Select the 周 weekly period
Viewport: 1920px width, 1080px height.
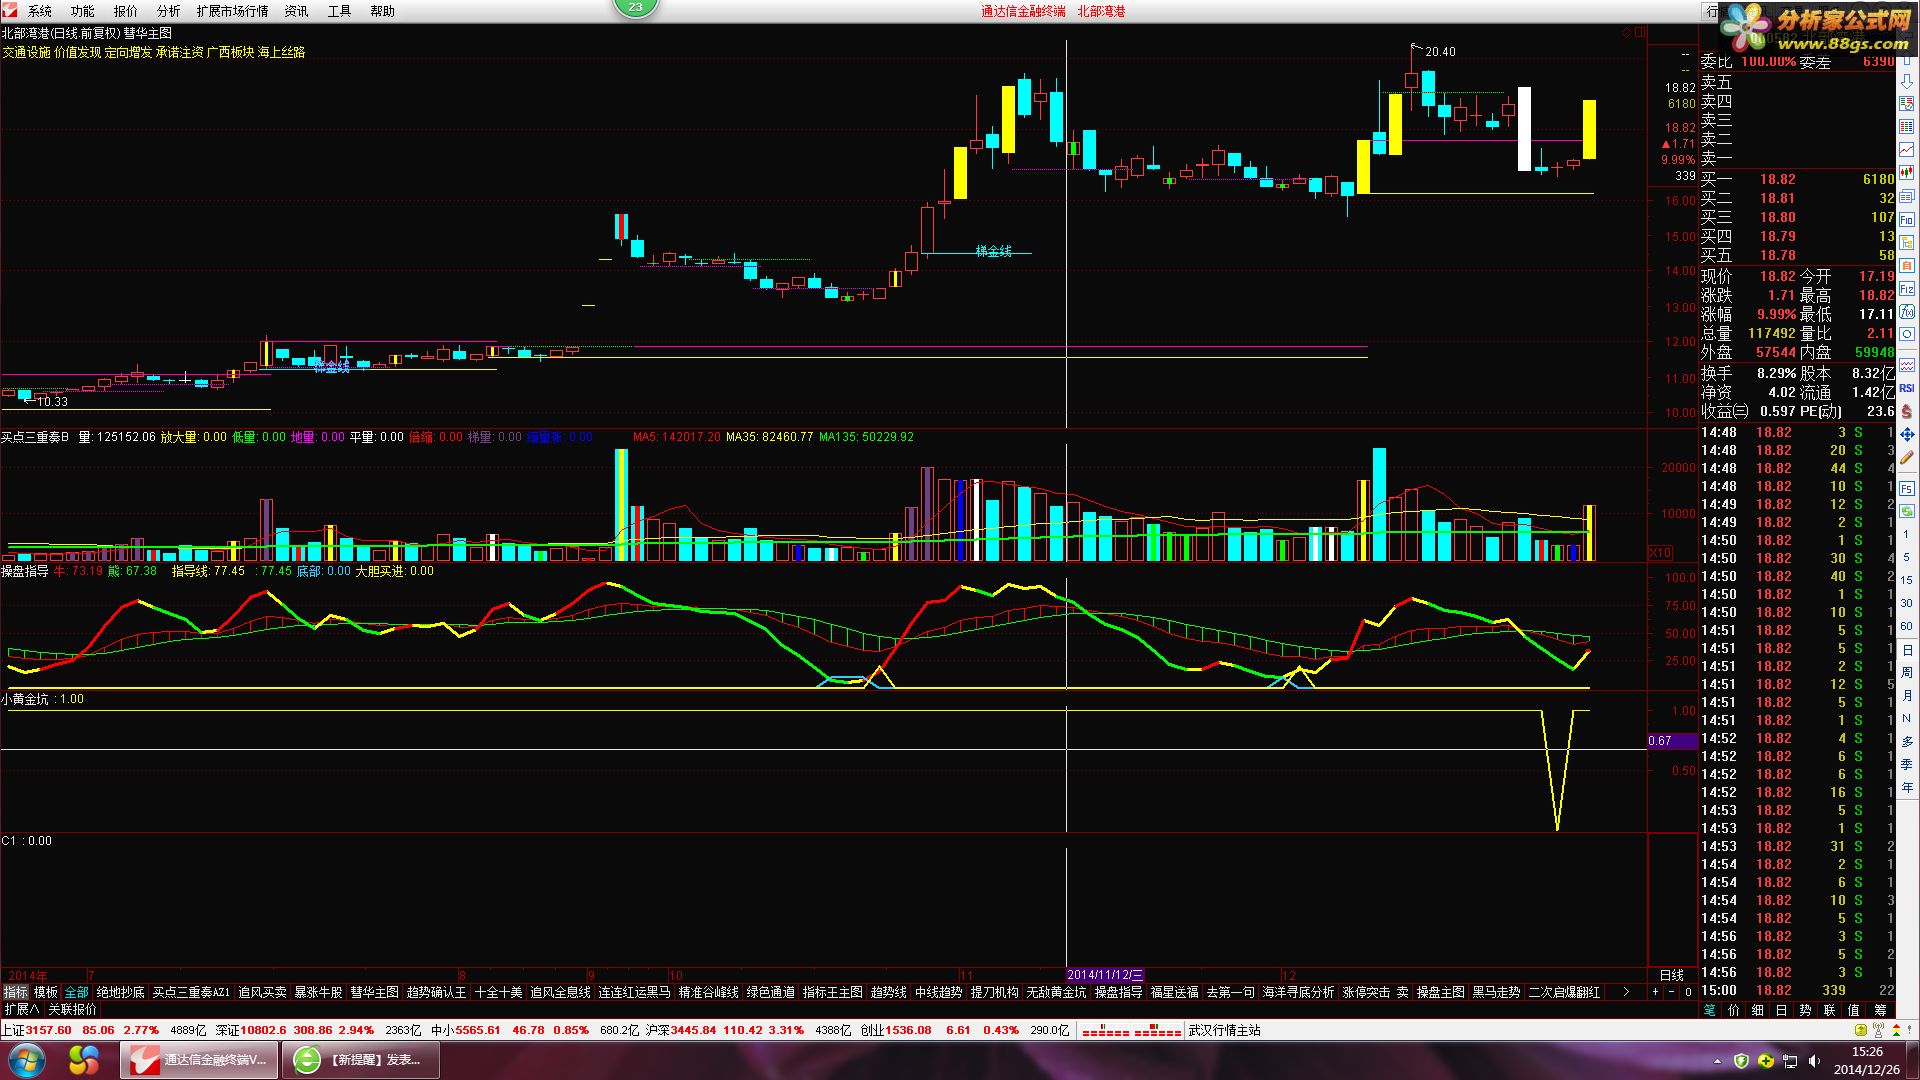click(1907, 673)
